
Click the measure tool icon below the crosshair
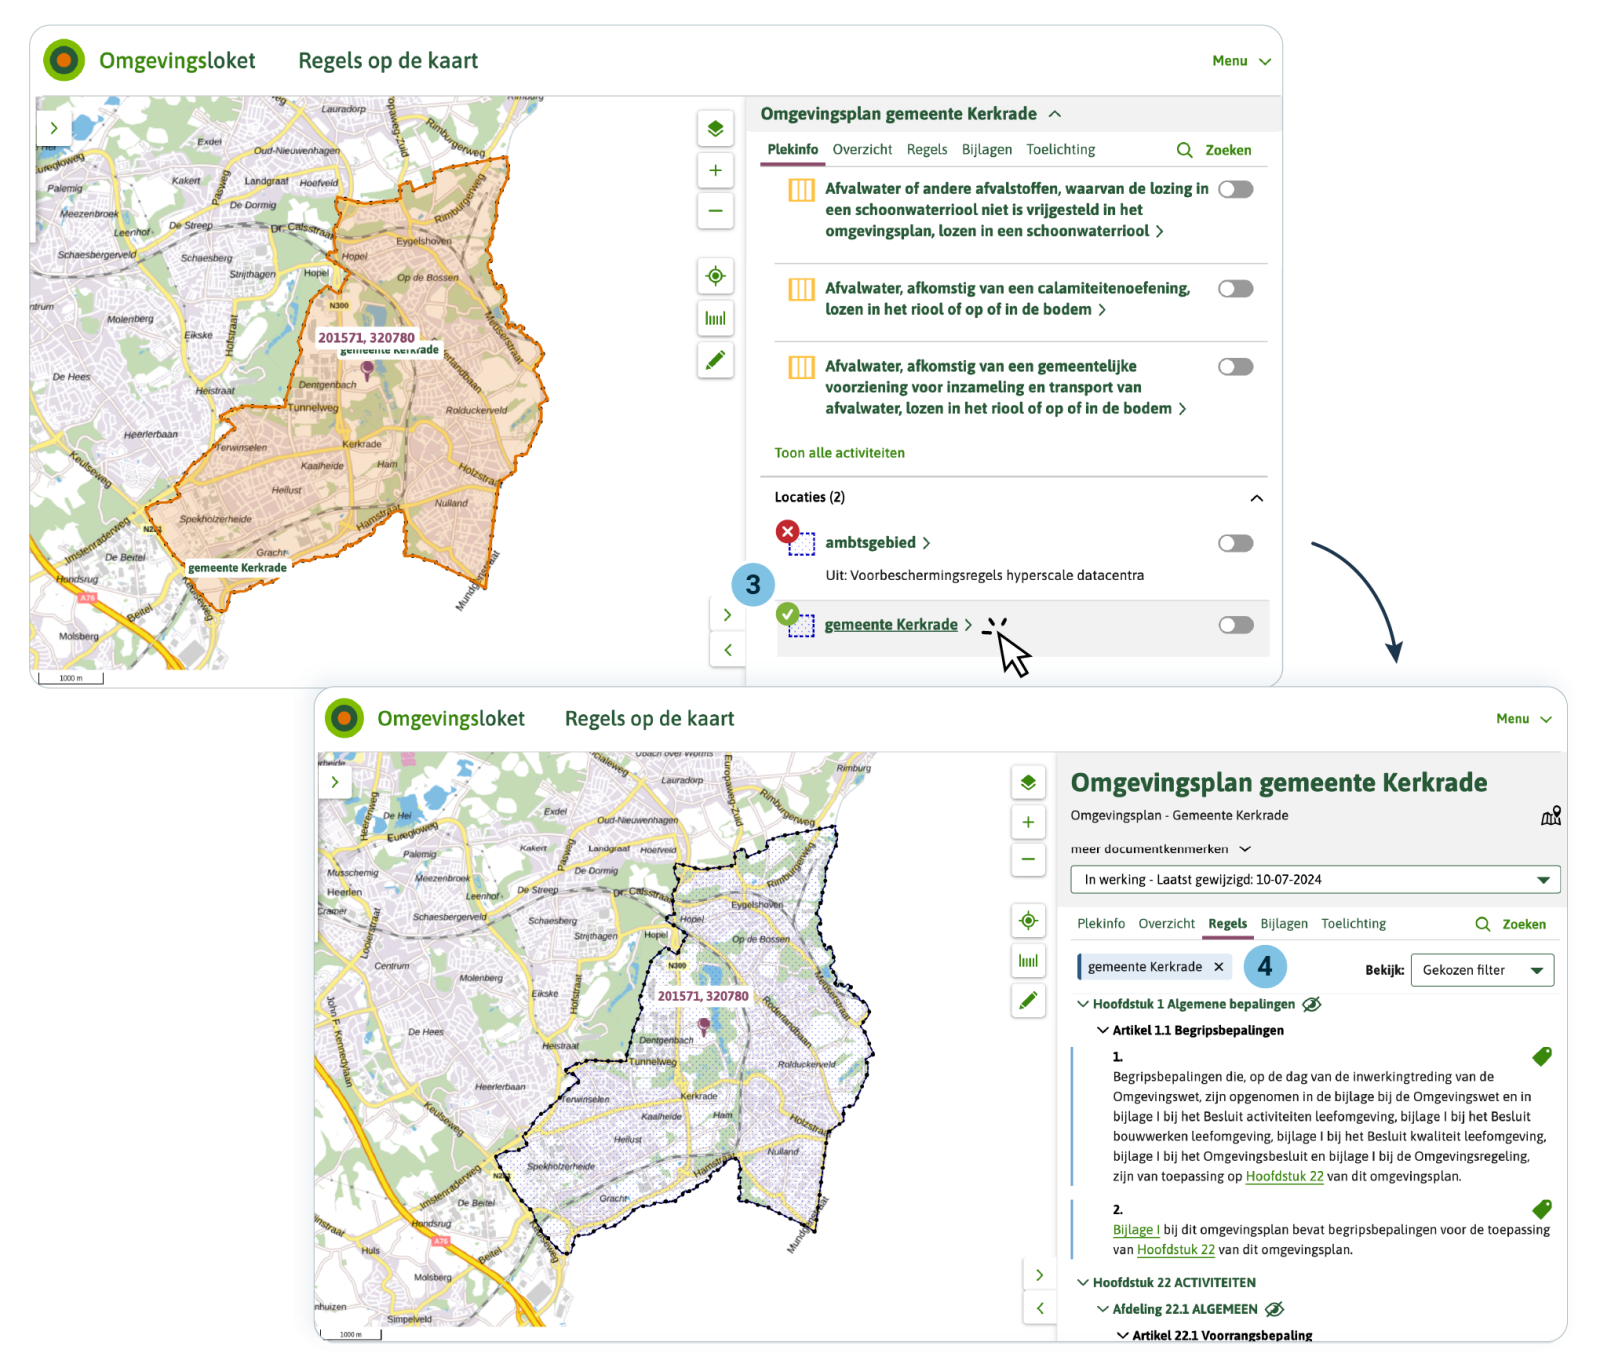(715, 318)
